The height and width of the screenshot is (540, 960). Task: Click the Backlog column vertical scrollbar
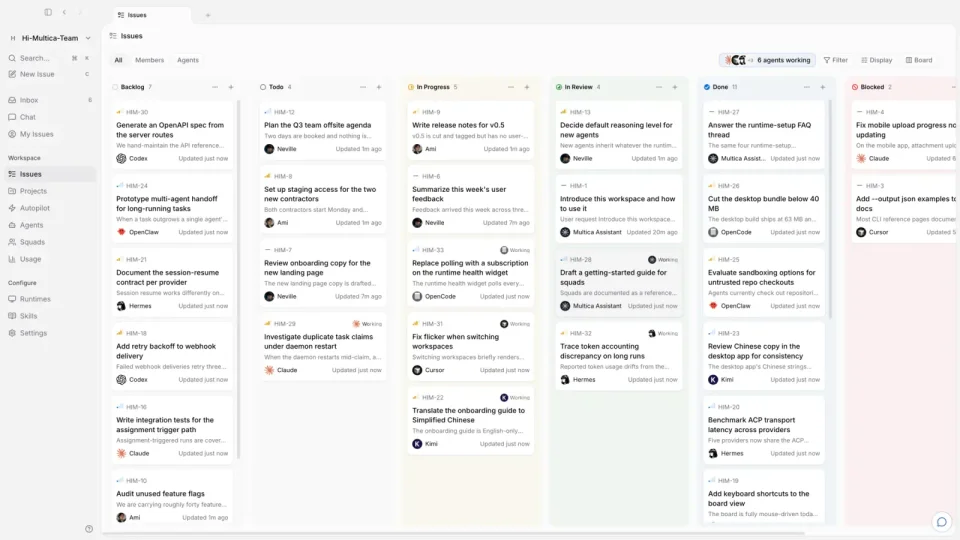point(238,279)
